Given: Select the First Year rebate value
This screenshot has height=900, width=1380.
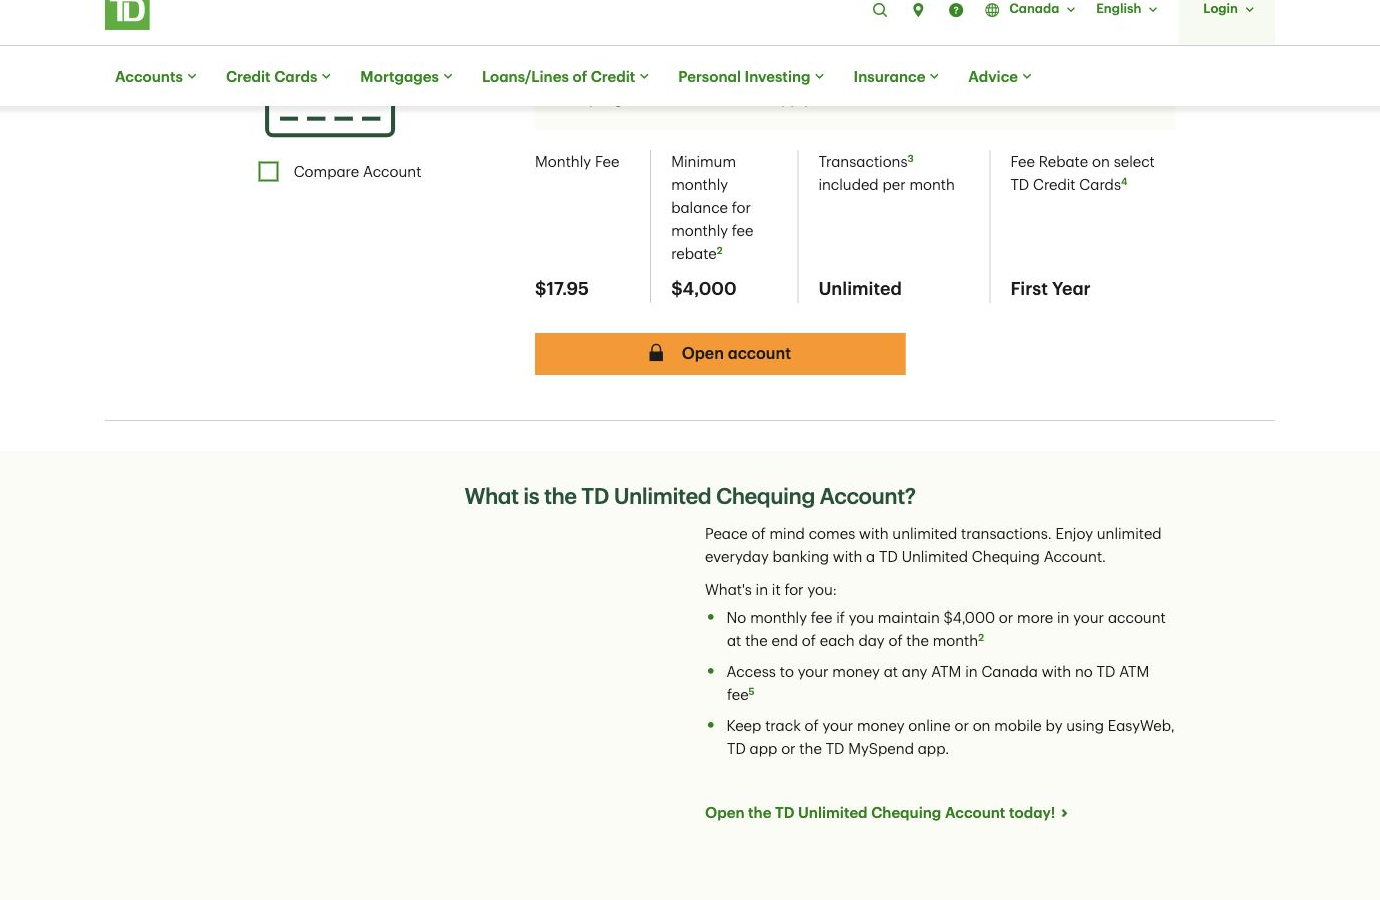Looking at the screenshot, I should pyautogui.click(x=1050, y=289).
